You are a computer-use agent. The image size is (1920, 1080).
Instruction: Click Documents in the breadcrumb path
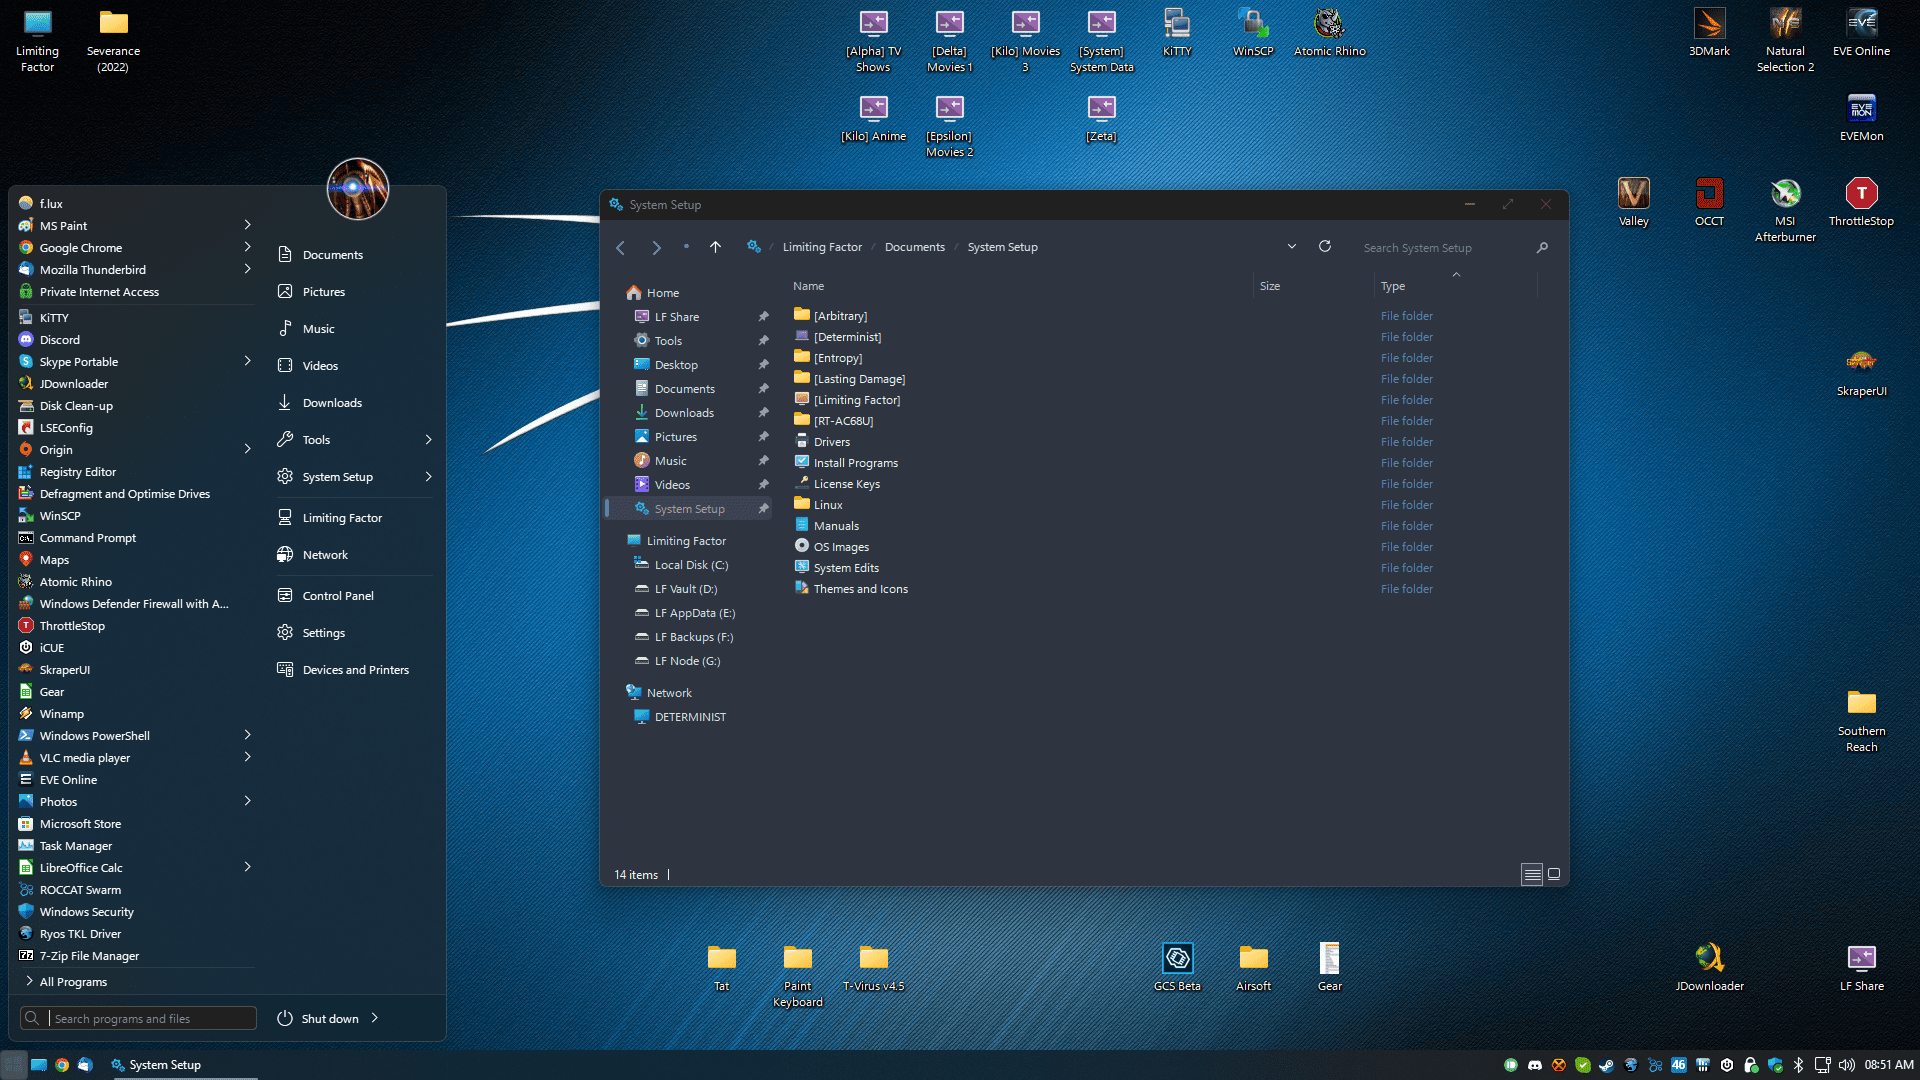tap(915, 247)
